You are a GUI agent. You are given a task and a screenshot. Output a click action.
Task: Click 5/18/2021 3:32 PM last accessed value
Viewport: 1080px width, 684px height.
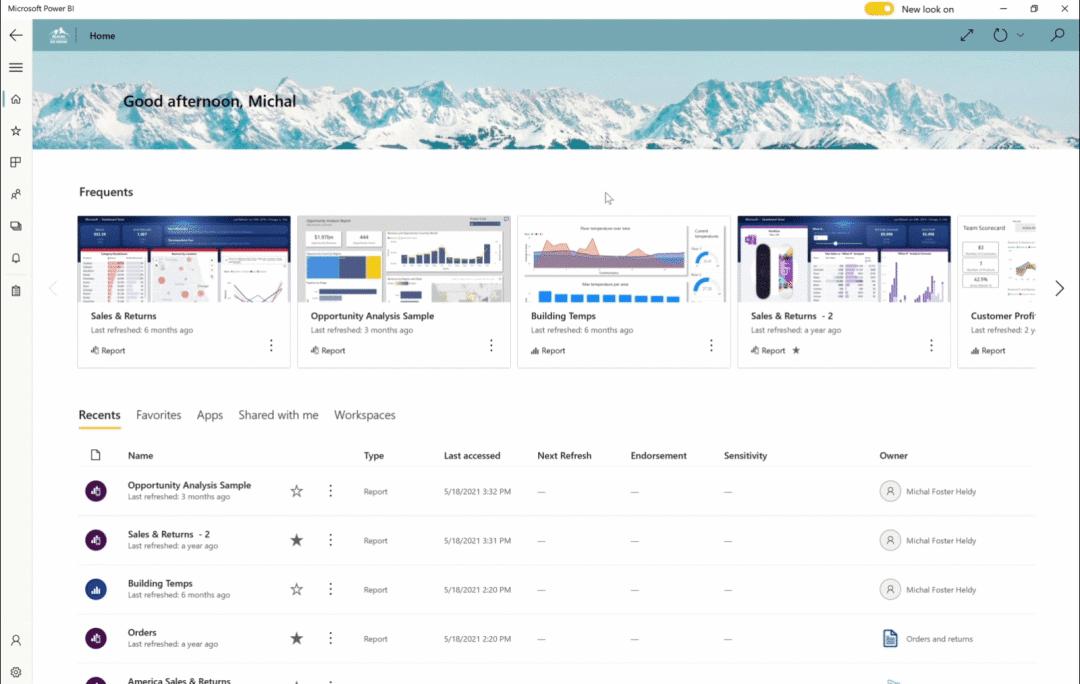477,492
